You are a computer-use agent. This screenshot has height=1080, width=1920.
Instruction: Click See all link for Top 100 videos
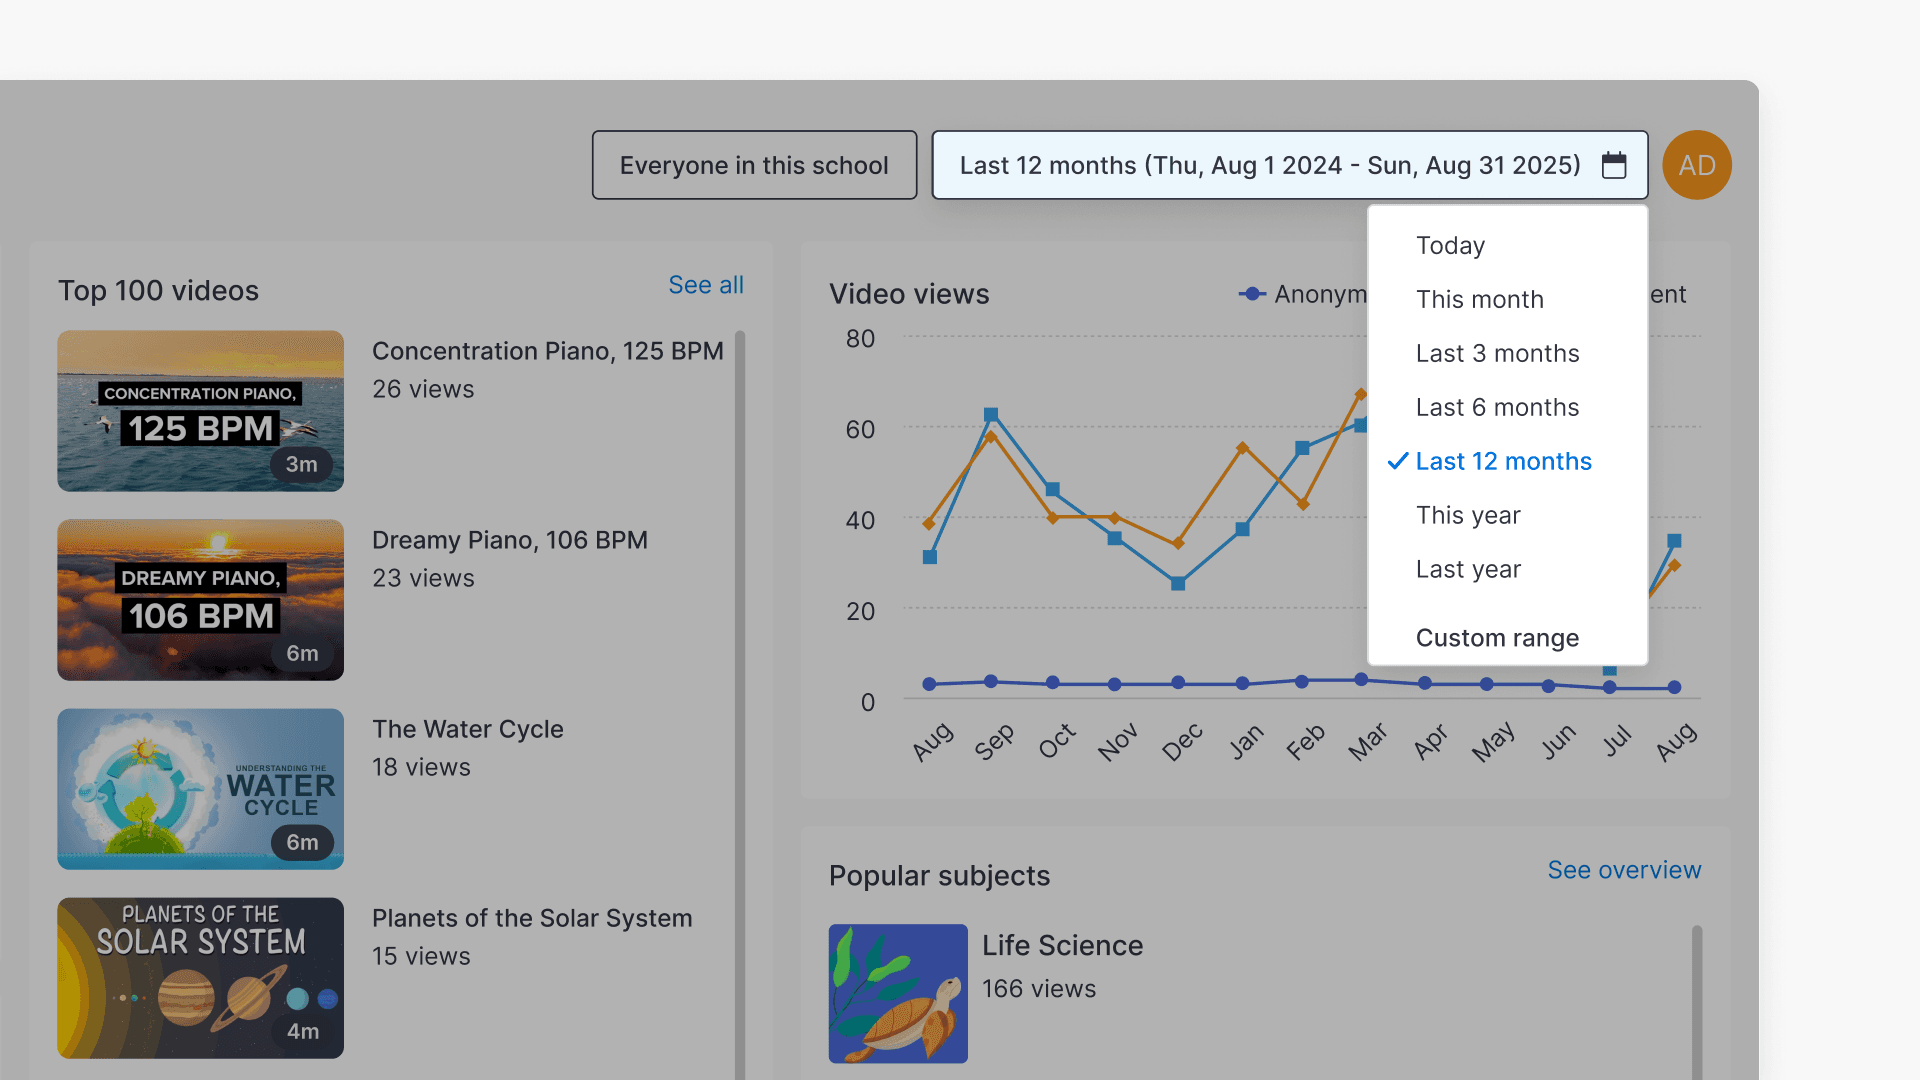coord(706,285)
